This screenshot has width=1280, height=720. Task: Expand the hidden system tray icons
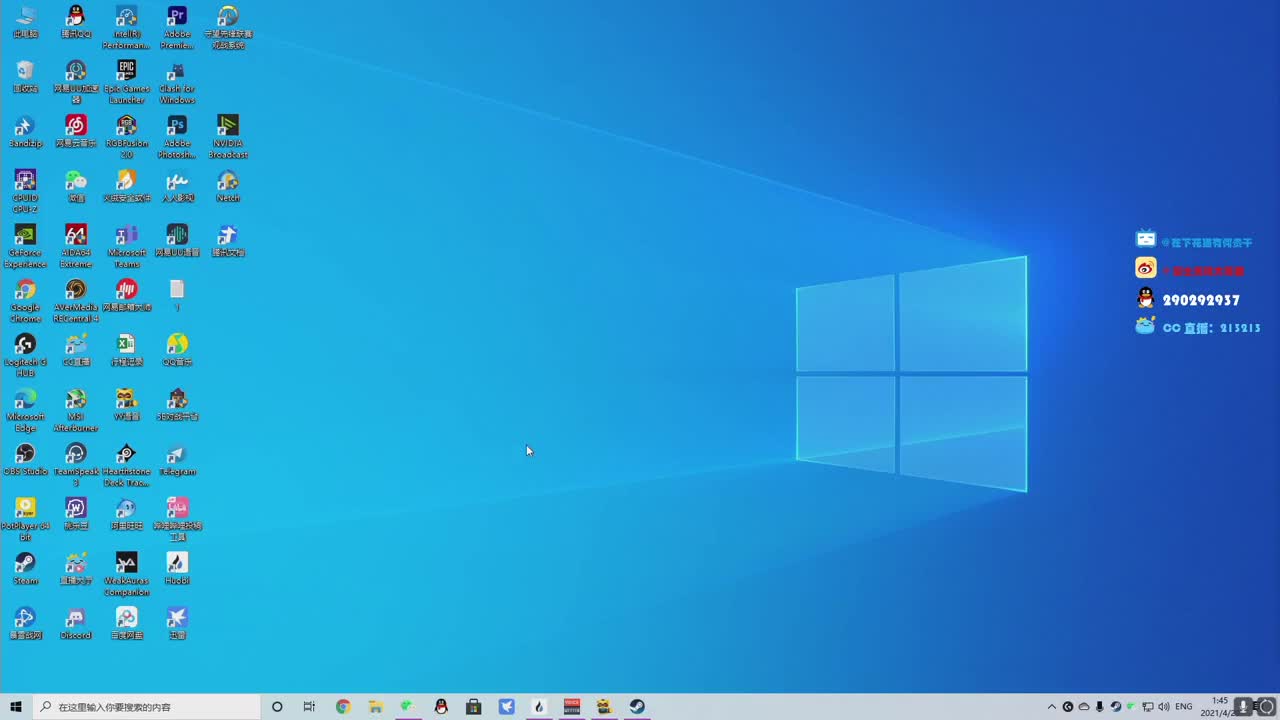click(x=1051, y=707)
